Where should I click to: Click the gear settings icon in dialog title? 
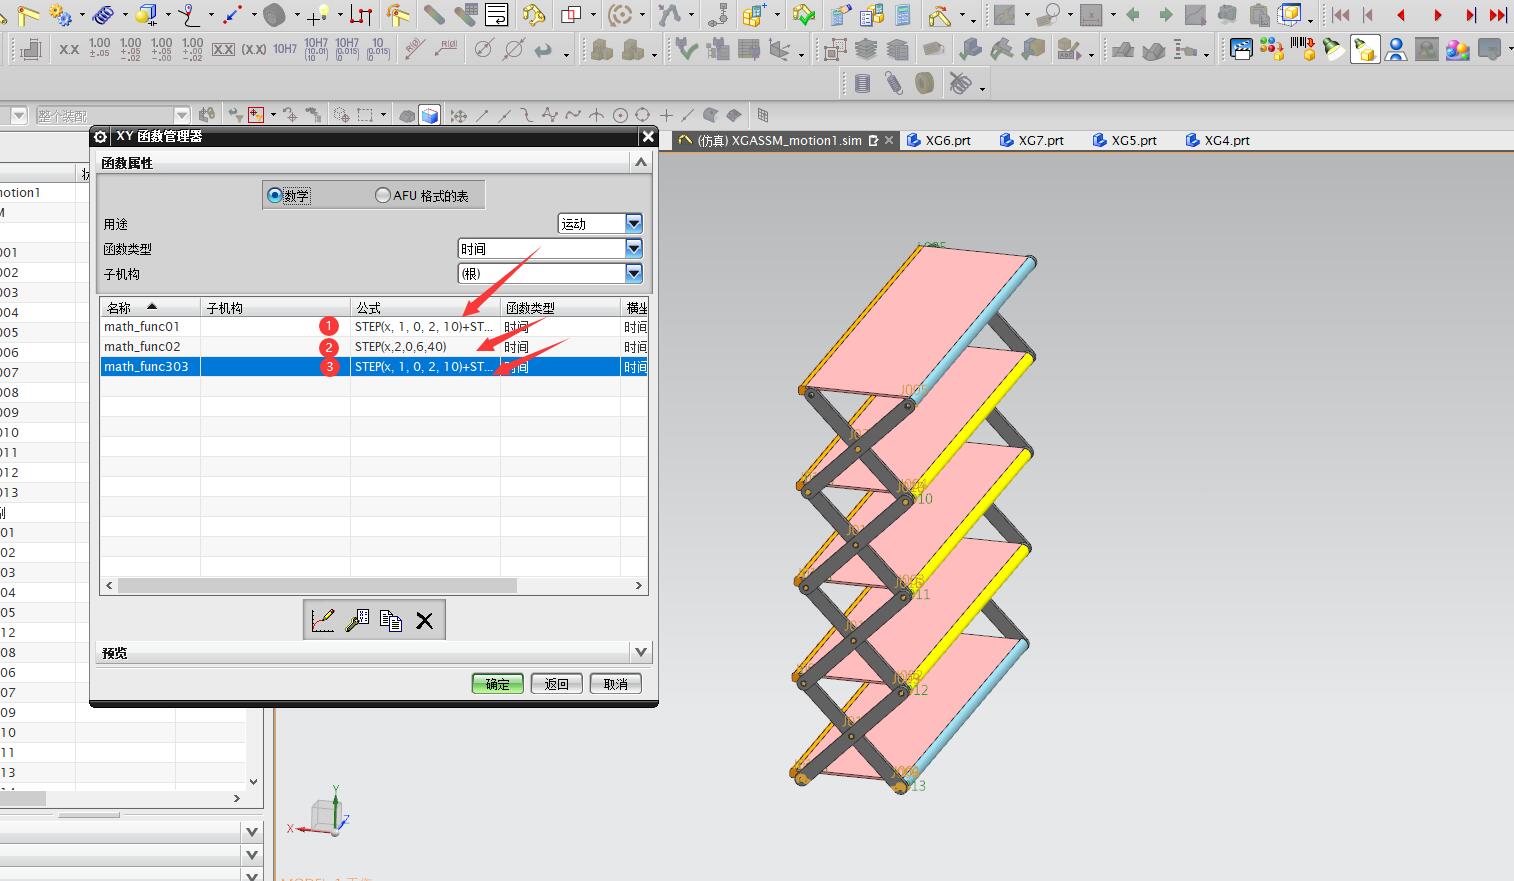pyautogui.click(x=100, y=137)
